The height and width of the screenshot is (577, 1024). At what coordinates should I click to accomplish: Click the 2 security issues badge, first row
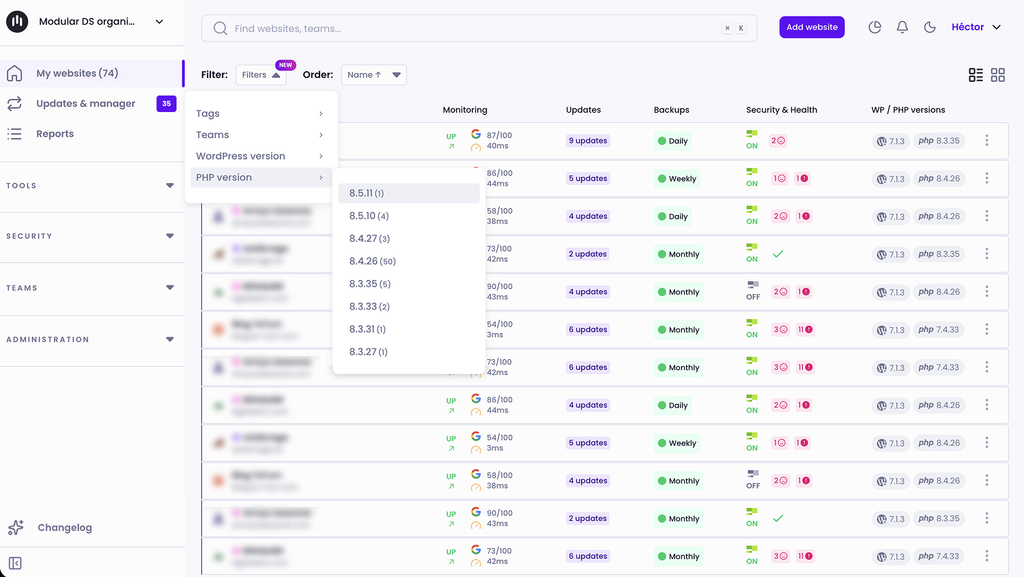click(778, 140)
